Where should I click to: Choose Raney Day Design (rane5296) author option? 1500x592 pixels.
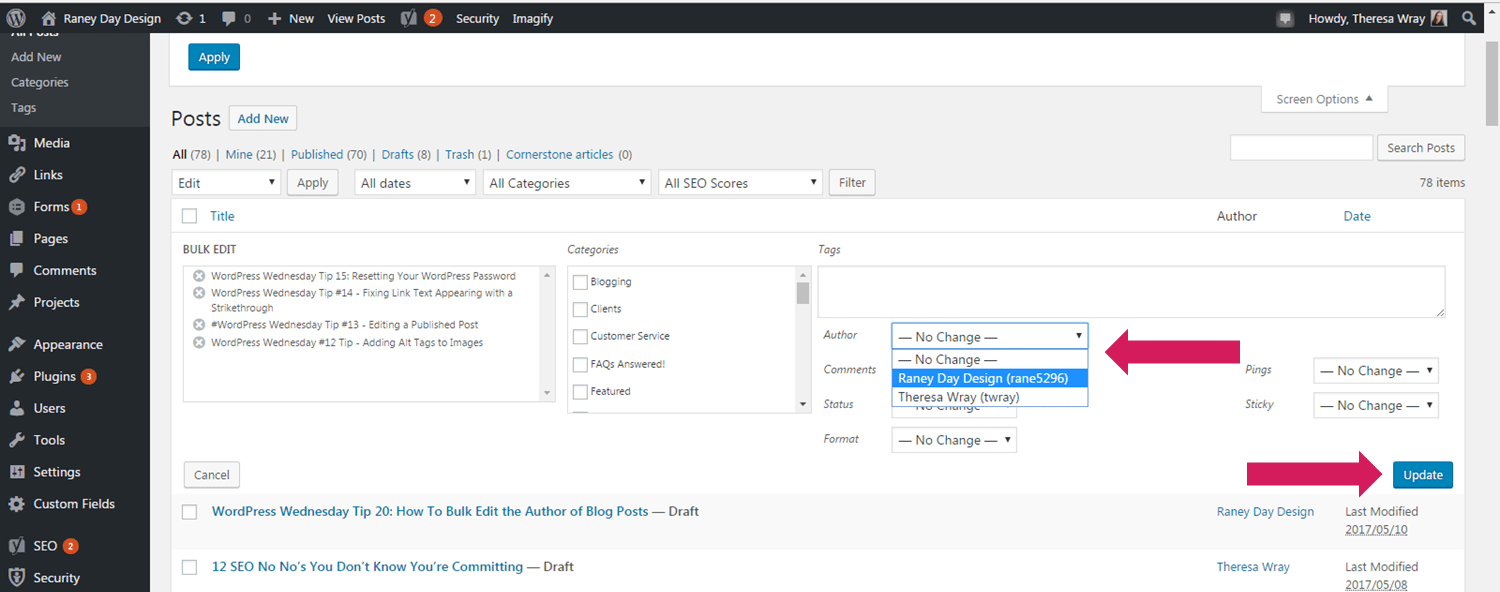point(990,378)
